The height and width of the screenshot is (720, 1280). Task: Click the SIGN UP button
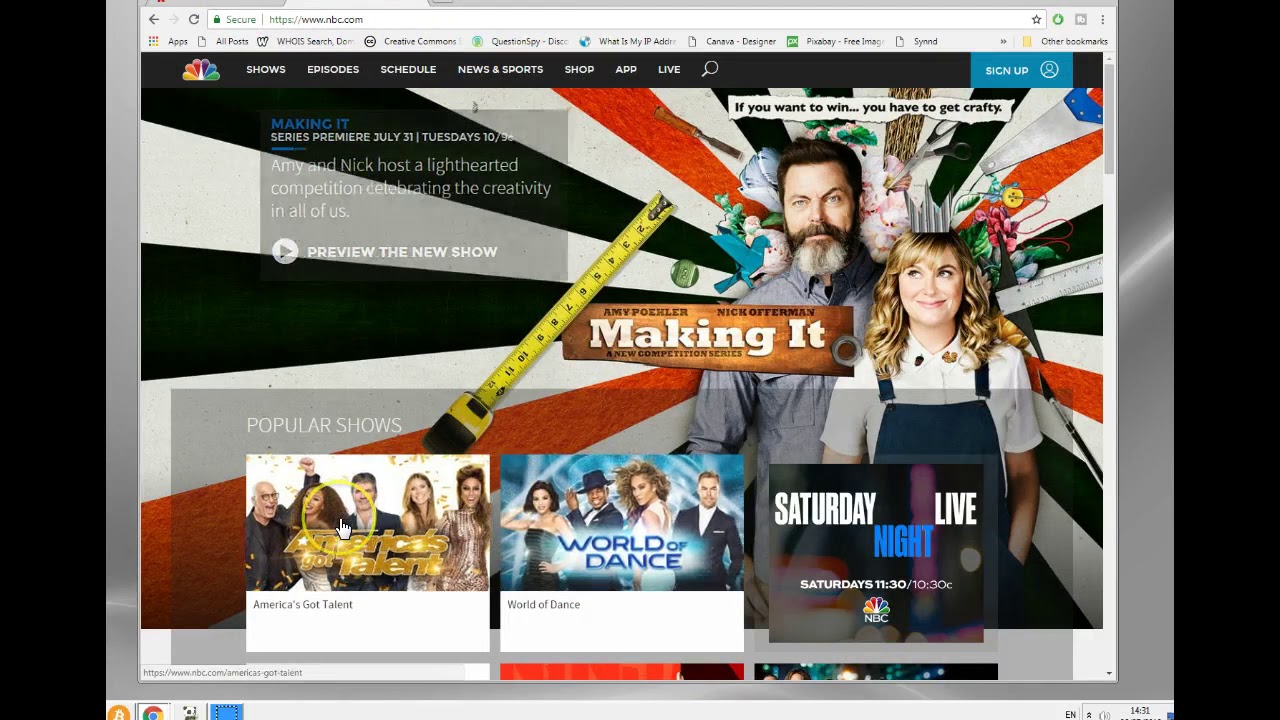tap(1021, 70)
